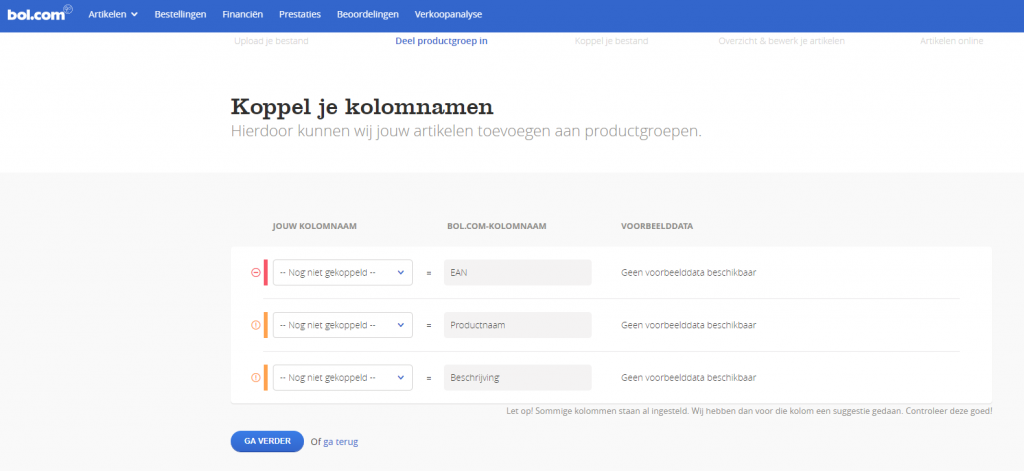This screenshot has width=1024, height=471.
Task: Select the 'Overzicht & bewerk je artikelen' step
Action: pos(782,41)
